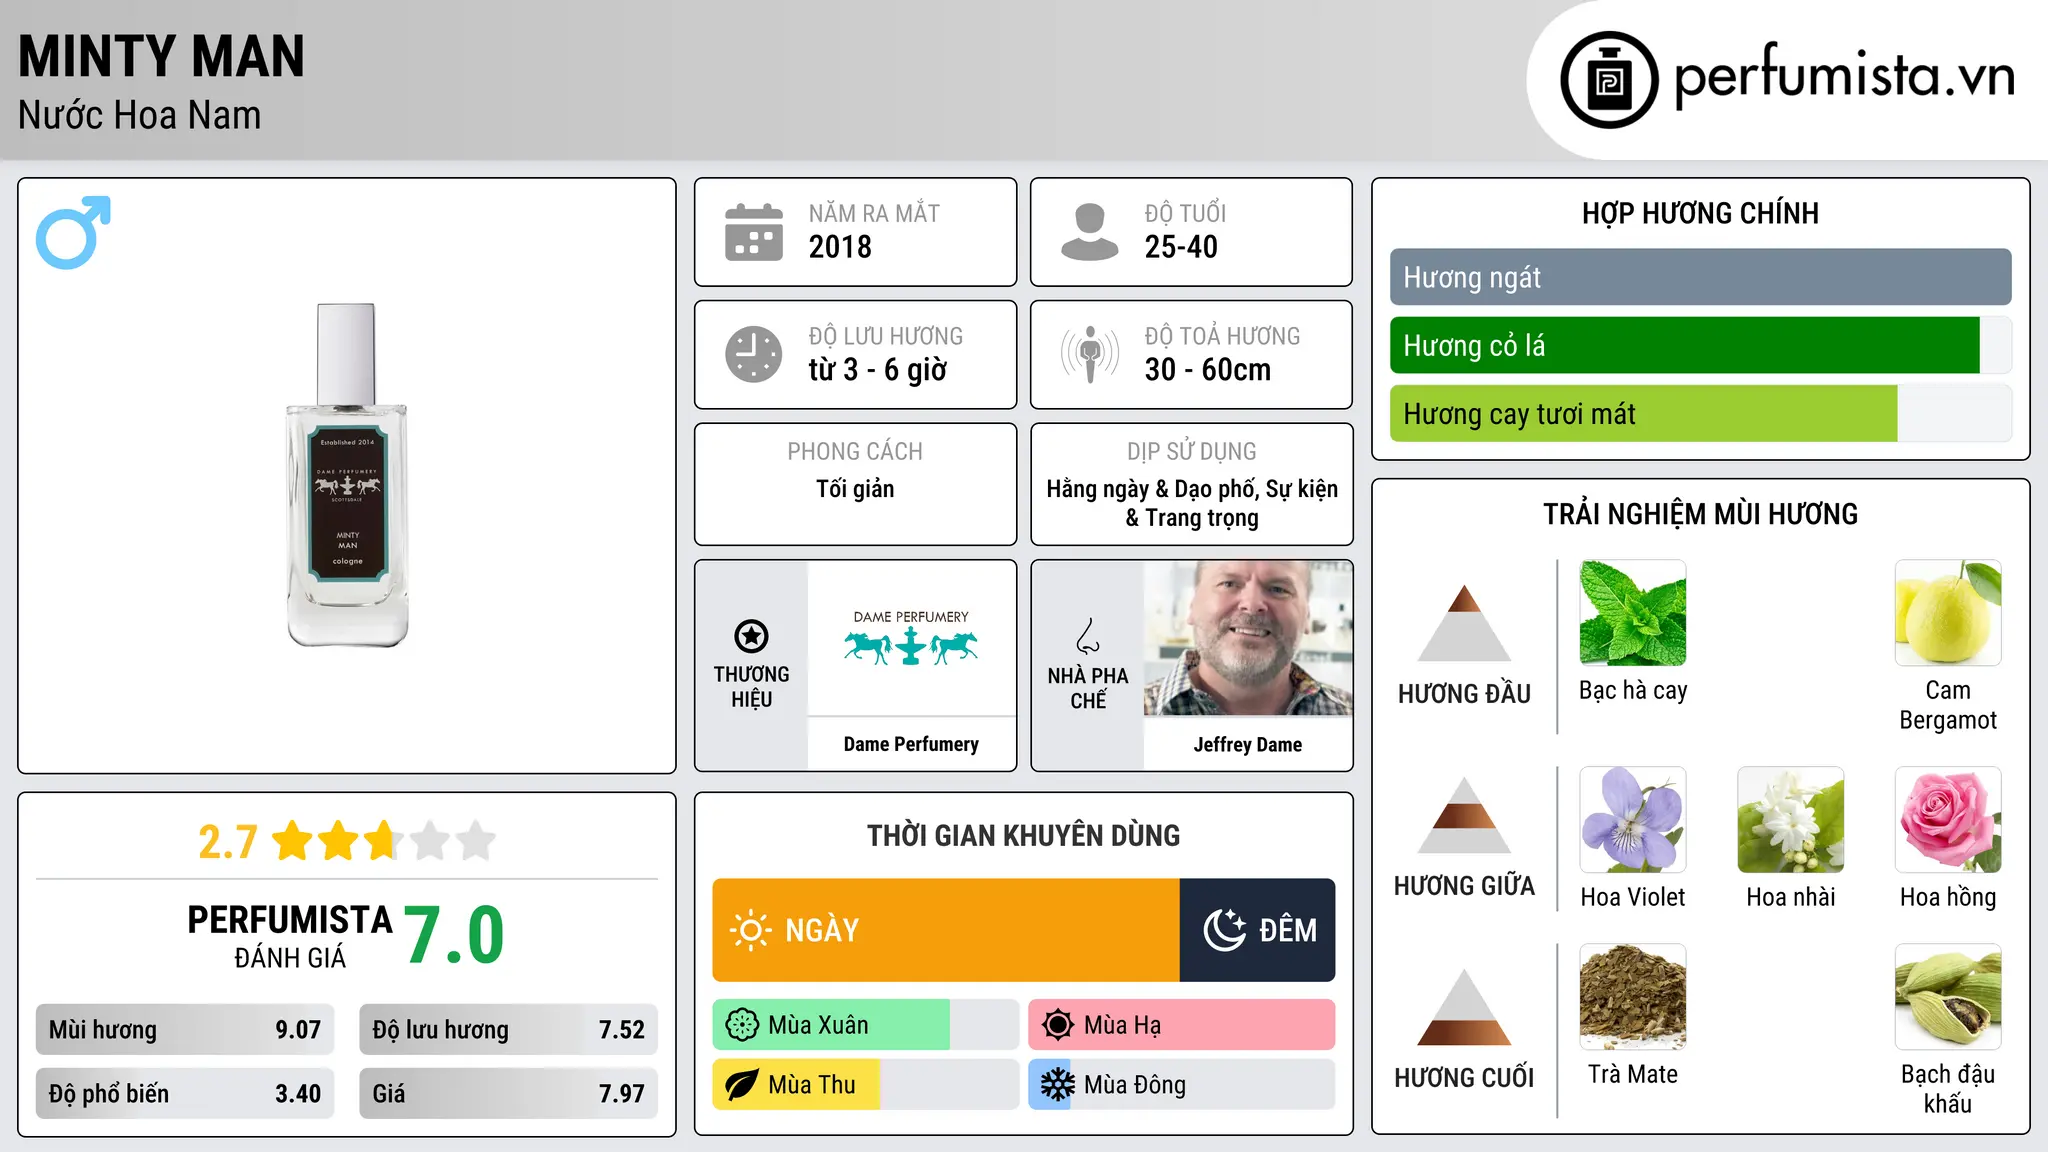Click the 'Hằng ngày & Dạo phố' occasion text

(x=1152, y=489)
